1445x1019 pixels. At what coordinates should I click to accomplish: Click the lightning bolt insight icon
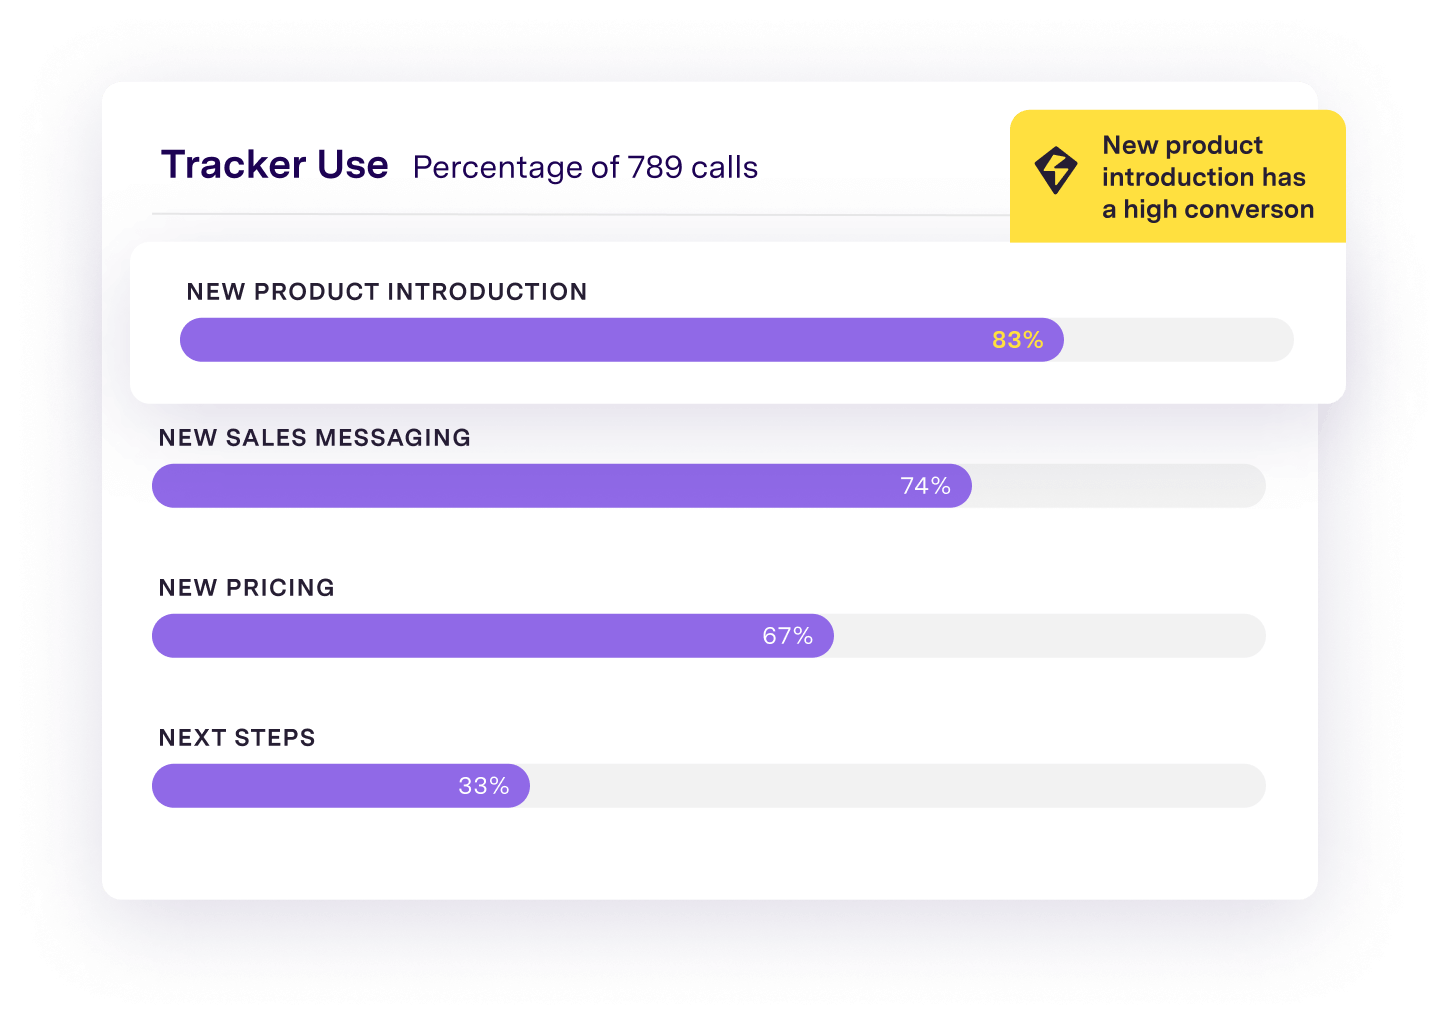pos(1056,170)
